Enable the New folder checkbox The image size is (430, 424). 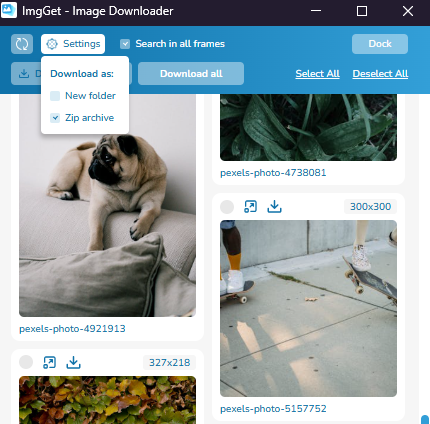(x=55, y=96)
